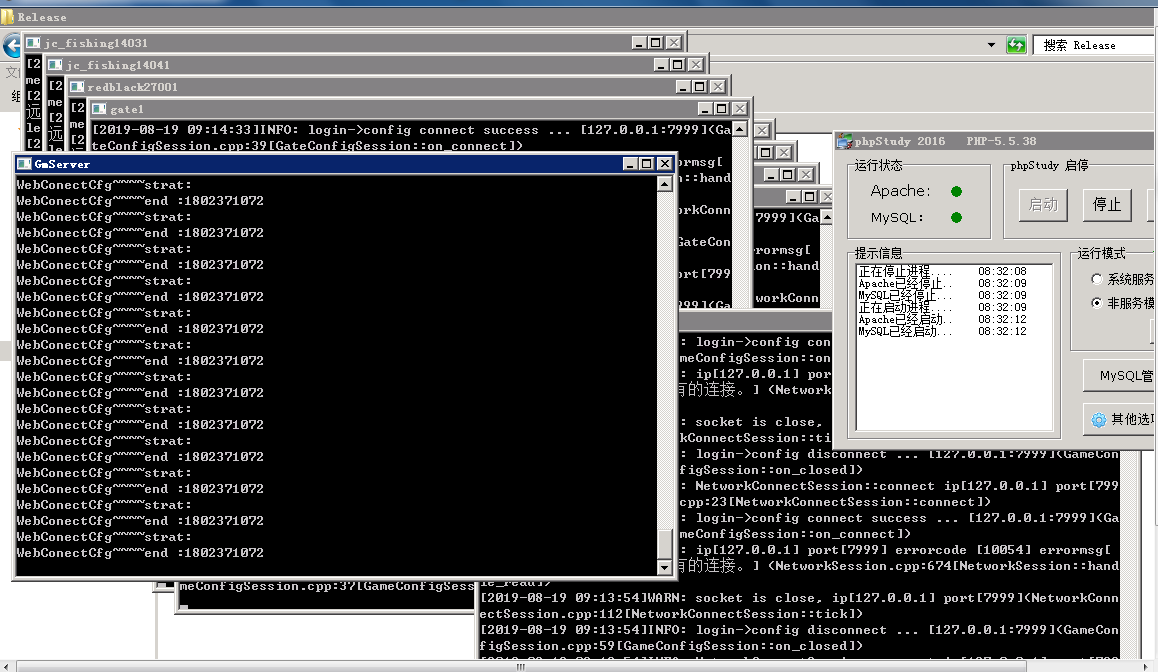
Task: Click the MySQL green status indicator
Action: (x=956, y=217)
